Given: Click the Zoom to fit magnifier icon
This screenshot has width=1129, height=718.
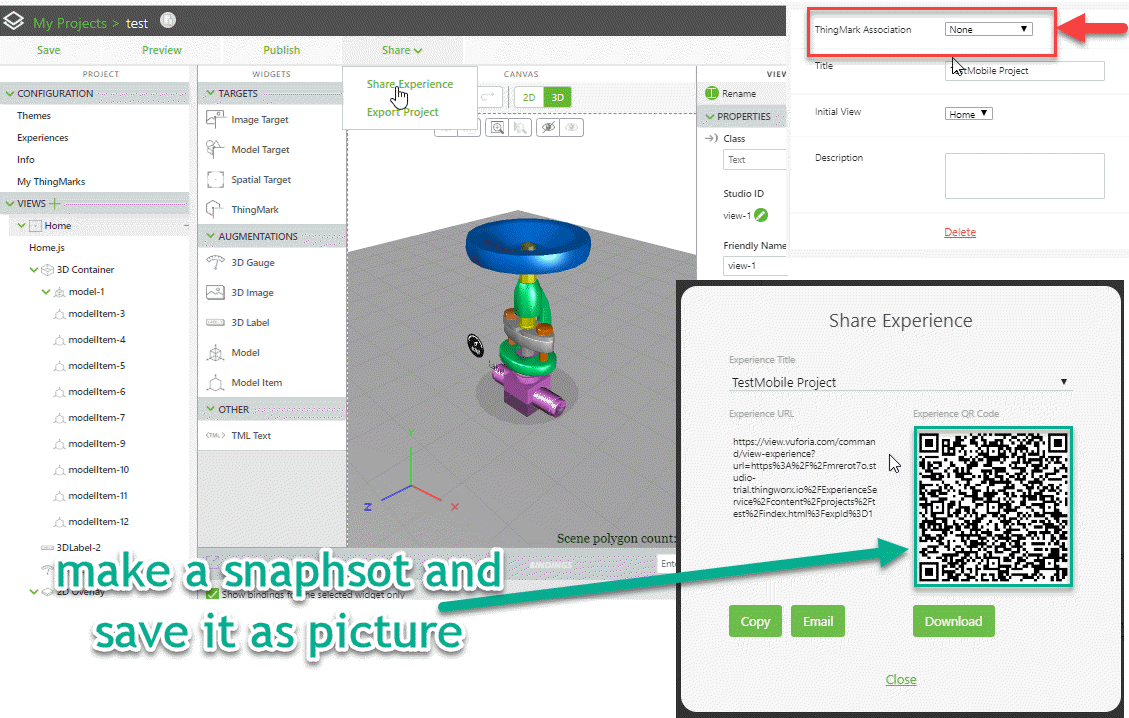Looking at the screenshot, I should 497,127.
